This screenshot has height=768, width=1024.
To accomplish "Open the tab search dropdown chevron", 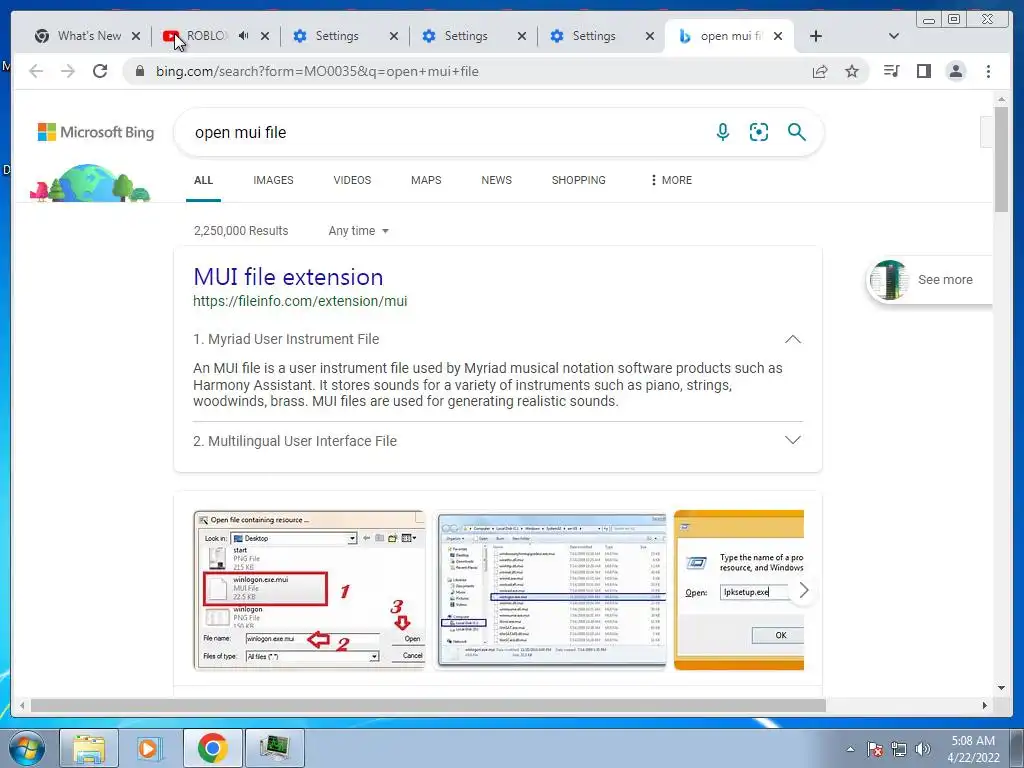I will [x=894, y=36].
